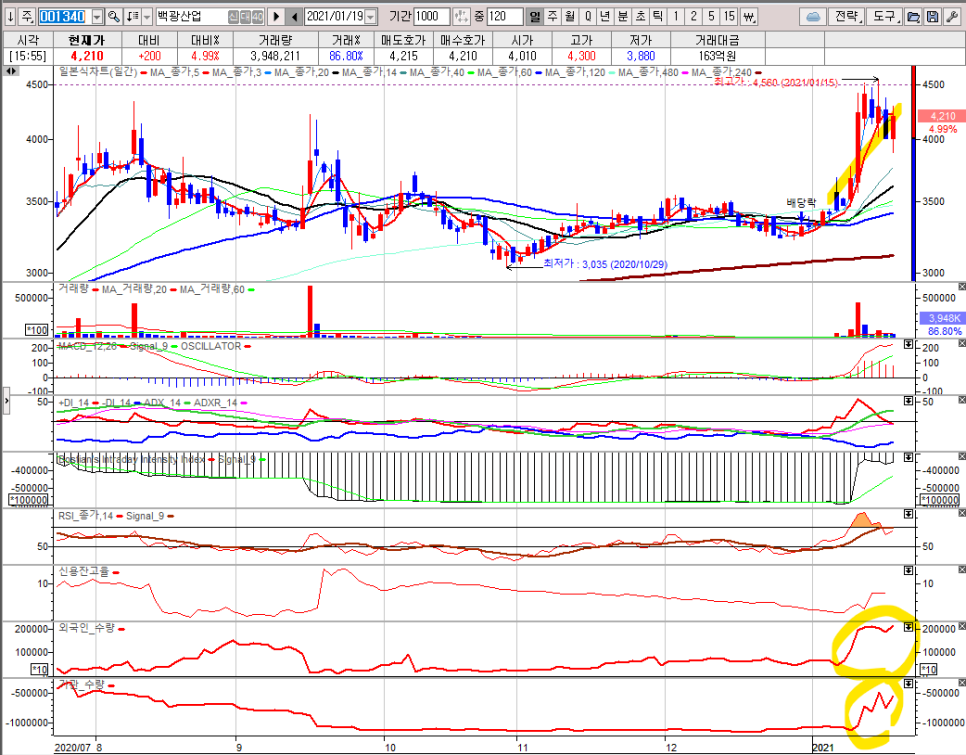Viewport: 966px width, 755px height.
Task: Click the 현재가 column header
Action: 86,40
